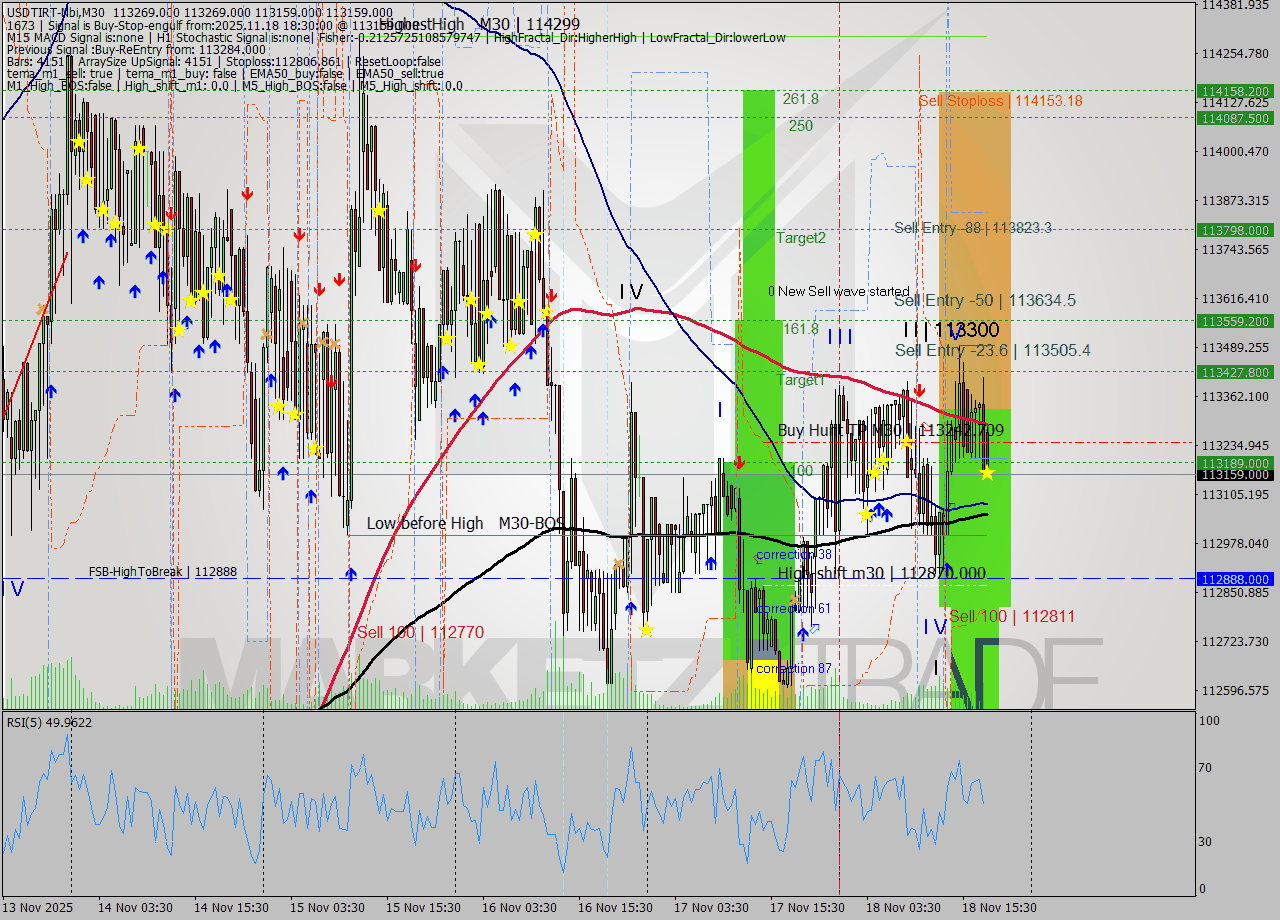Viewport: 1280px width, 920px height.
Task: Click the red sell arrow above the recent candles
Action: 920,390
